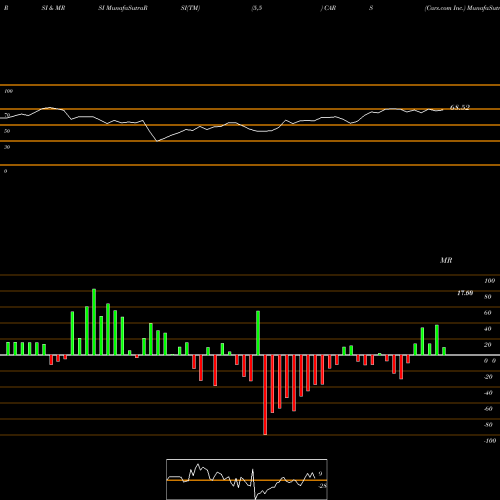Image resolution: width=500 pixels, height=500 pixels.
Task: Click the 50 level label on RSI axis
Action: click(x=7, y=131)
